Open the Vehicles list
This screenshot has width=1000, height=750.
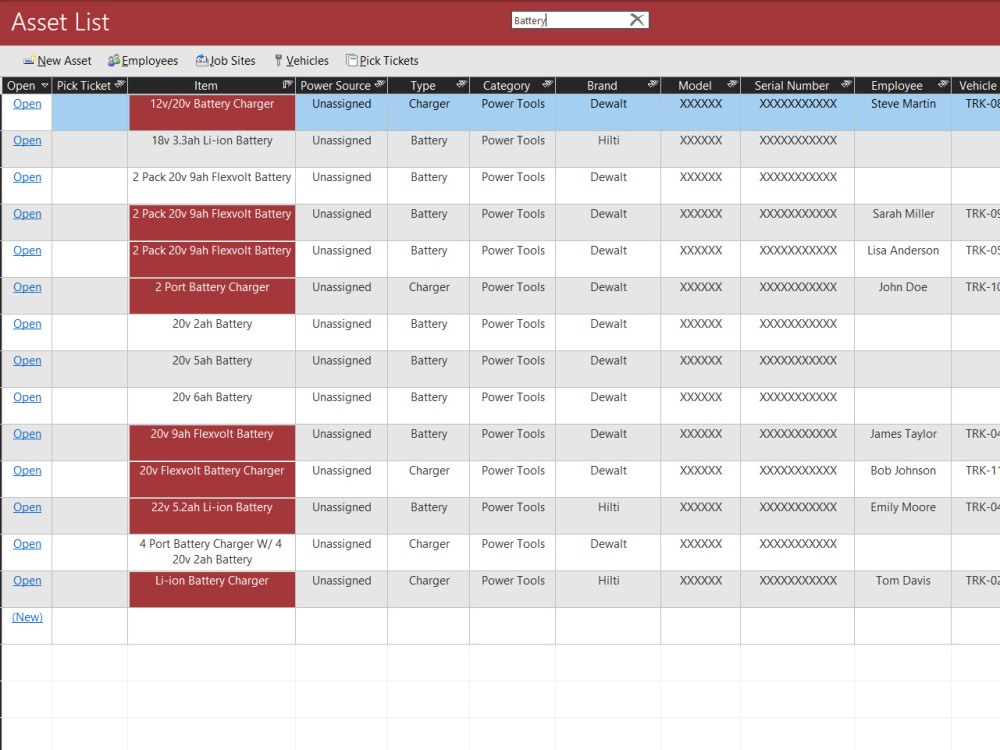(x=302, y=61)
